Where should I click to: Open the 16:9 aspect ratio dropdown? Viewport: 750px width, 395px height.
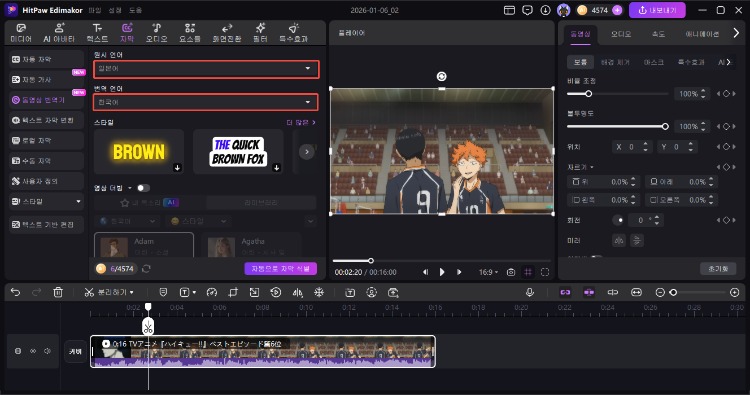488,272
